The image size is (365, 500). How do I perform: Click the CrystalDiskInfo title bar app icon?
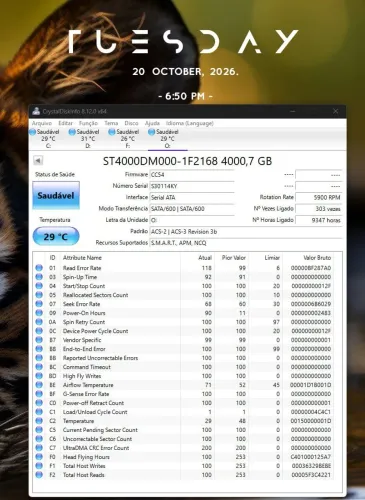(x=36, y=111)
